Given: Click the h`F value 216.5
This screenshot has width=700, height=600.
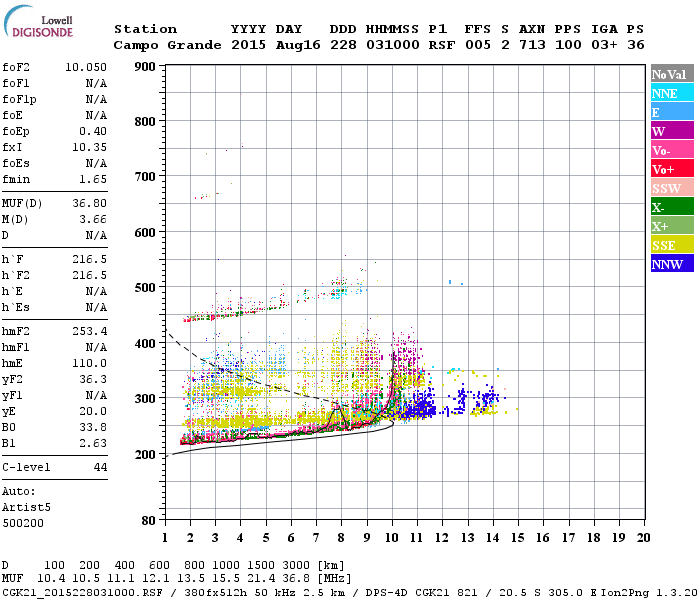Looking at the screenshot, I should point(89,259).
